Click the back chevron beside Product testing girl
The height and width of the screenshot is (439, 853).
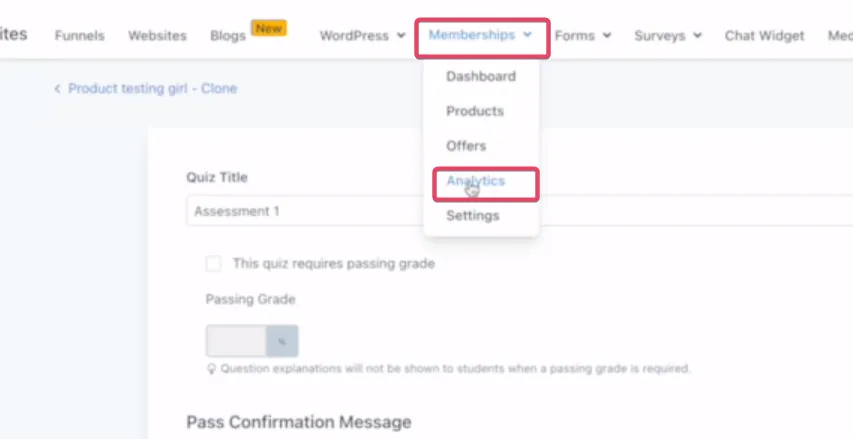point(57,89)
